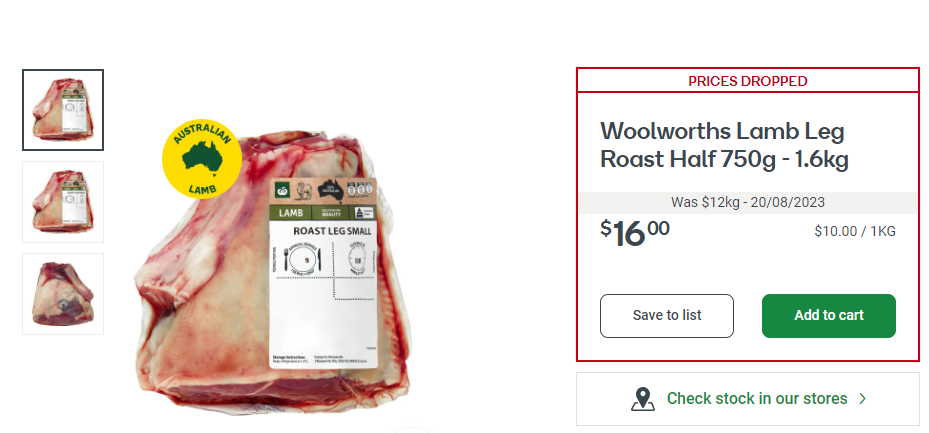Viewport: 929px width, 433px height.
Task: Expand the chevron beside Check stock
Action: [863, 399]
